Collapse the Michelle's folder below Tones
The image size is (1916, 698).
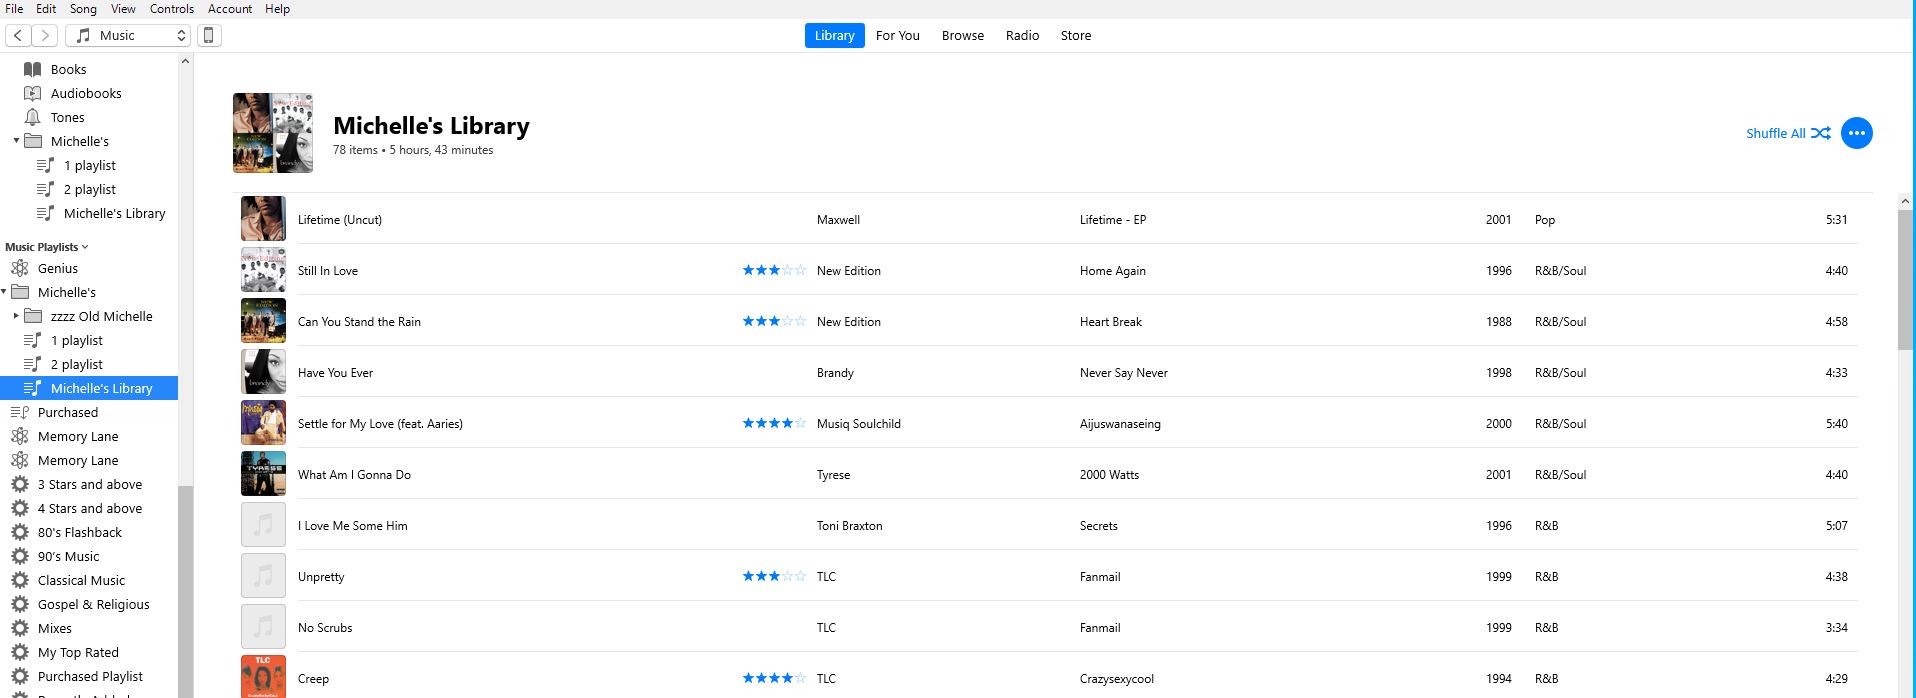[x=16, y=141]
